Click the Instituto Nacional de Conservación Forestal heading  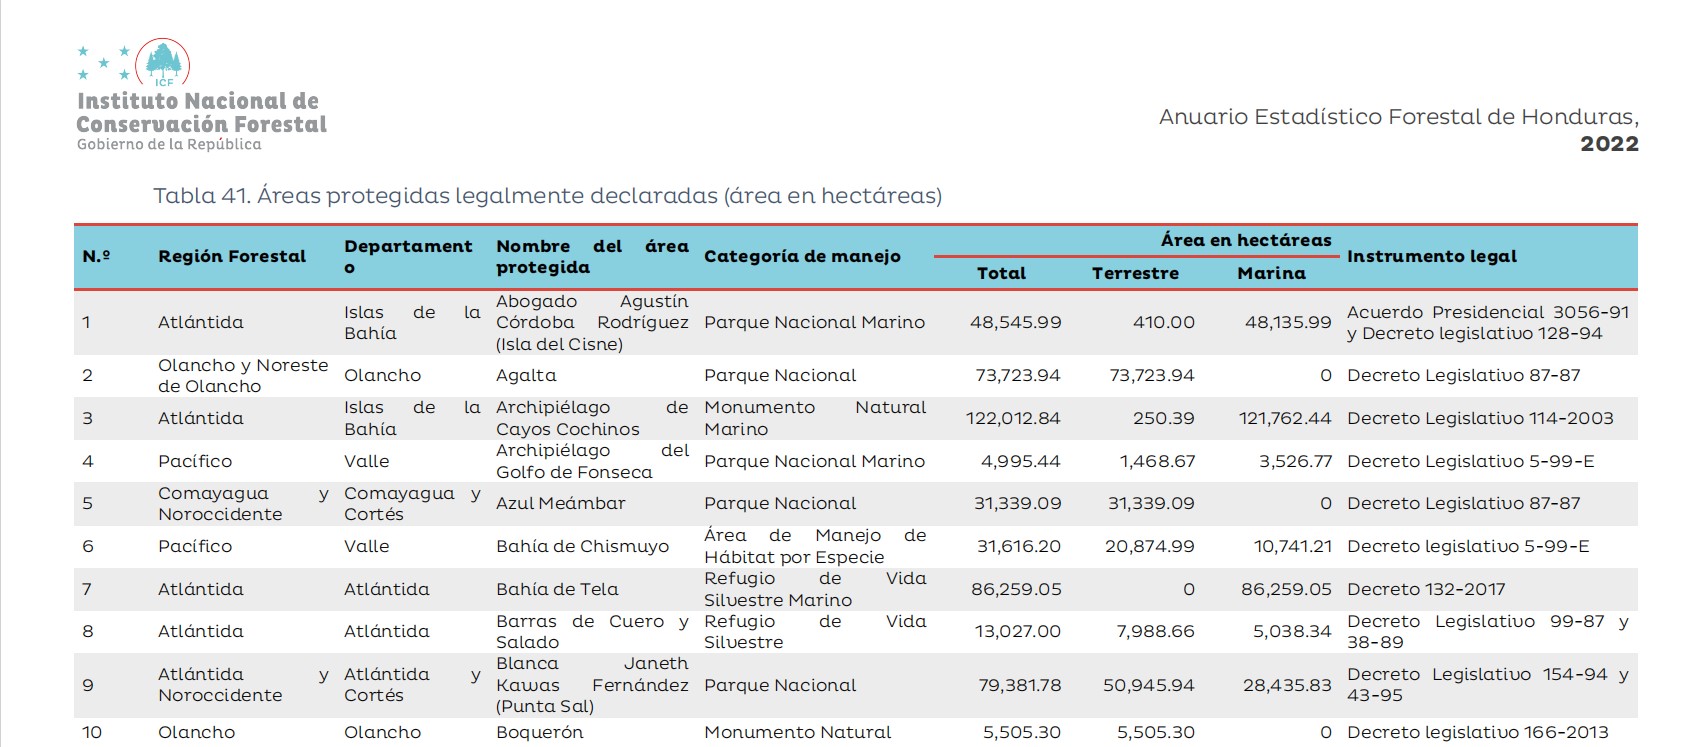[201, 113]
